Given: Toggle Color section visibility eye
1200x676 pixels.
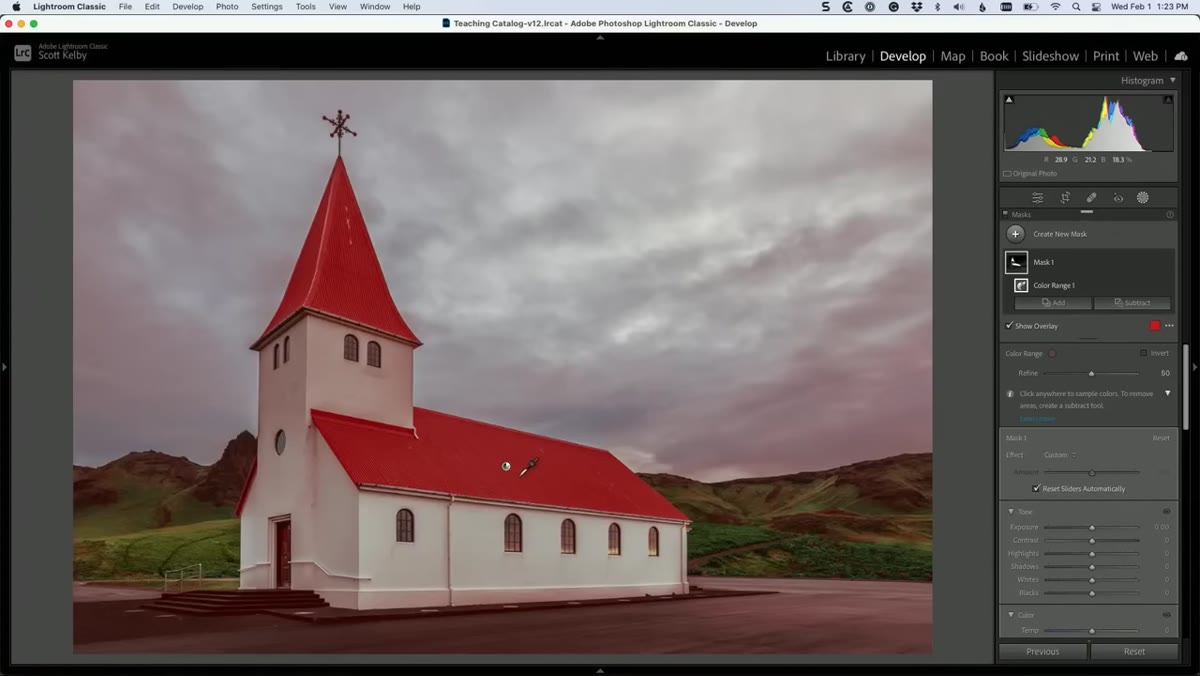Looking at the screenshot, I should pyautogui.click(x=1166, y=615).
